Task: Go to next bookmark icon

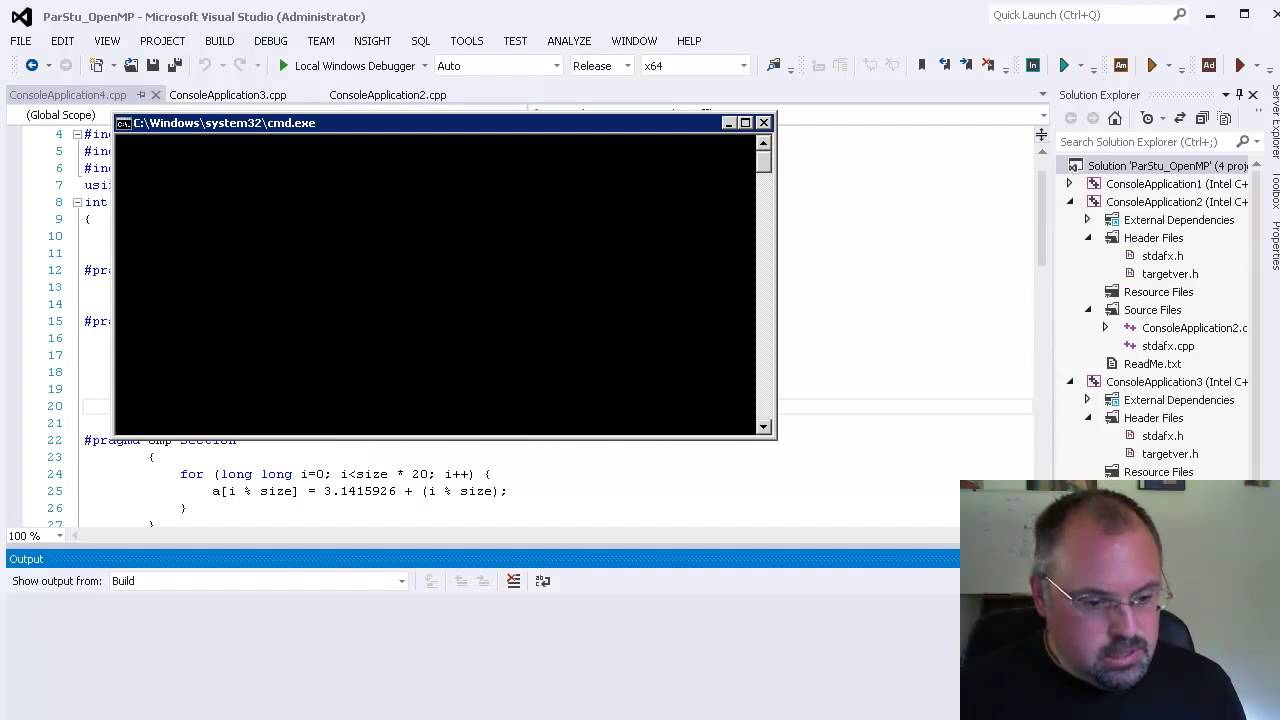Action: click(x=966, y=65)
